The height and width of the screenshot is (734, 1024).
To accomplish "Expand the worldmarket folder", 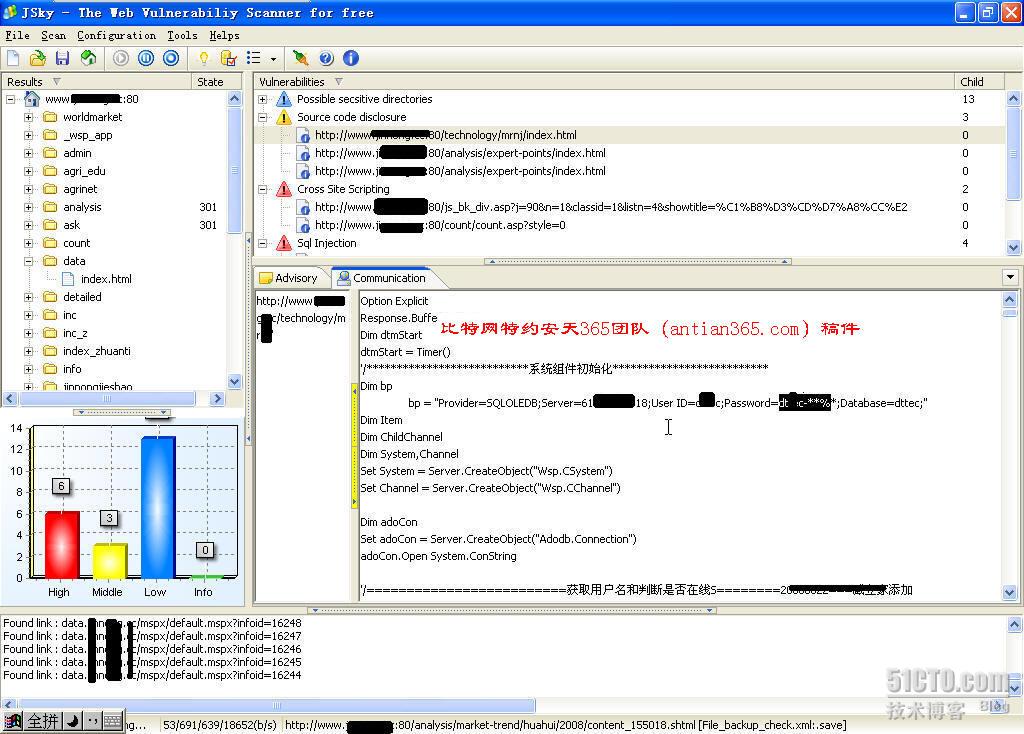I will pos(29,118).
